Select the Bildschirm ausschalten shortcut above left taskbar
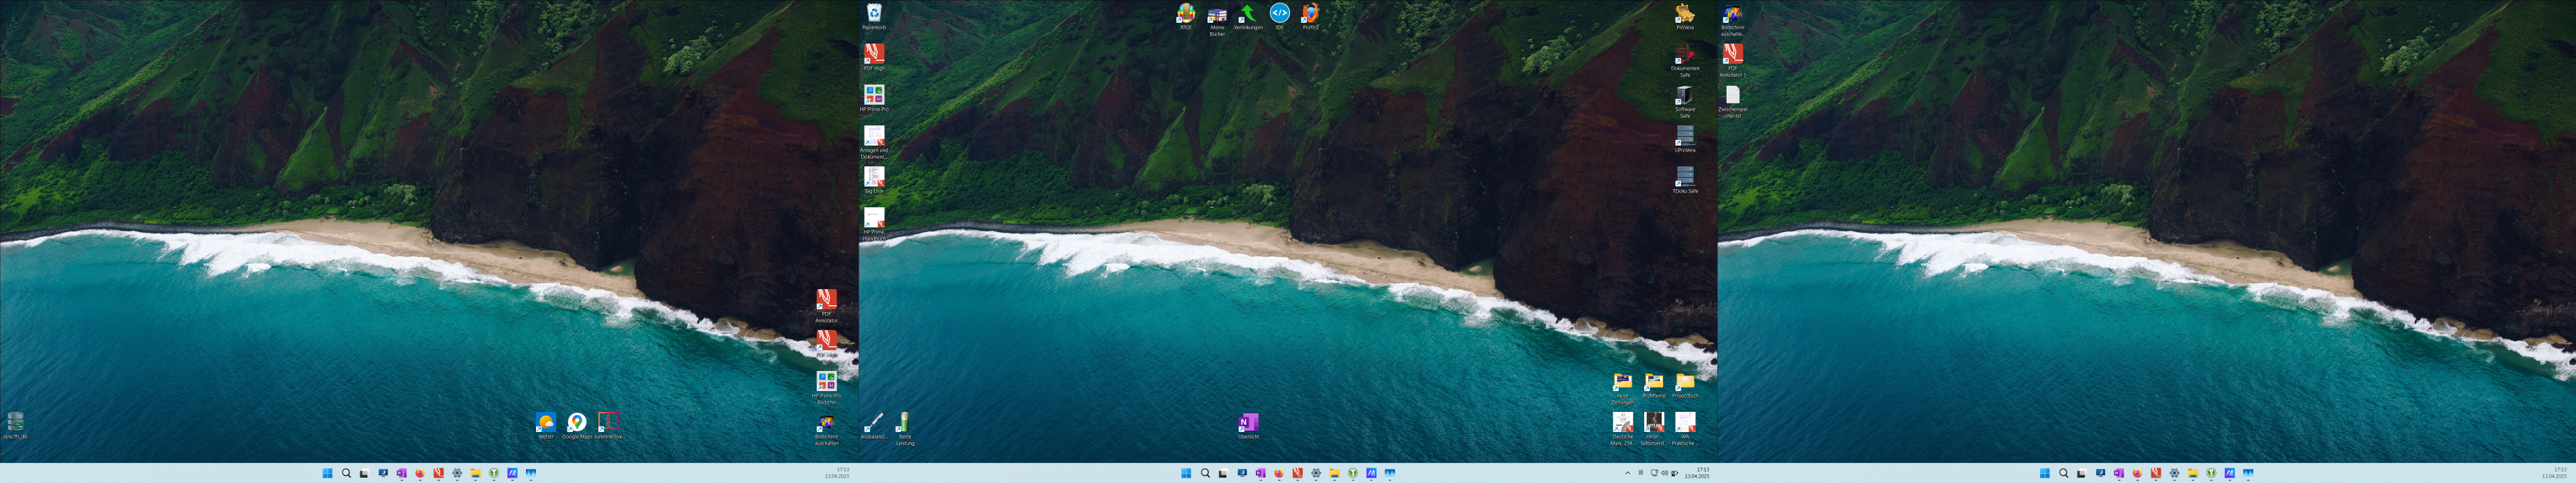Viewport: 2576px width, 483px height. point(826,428)
